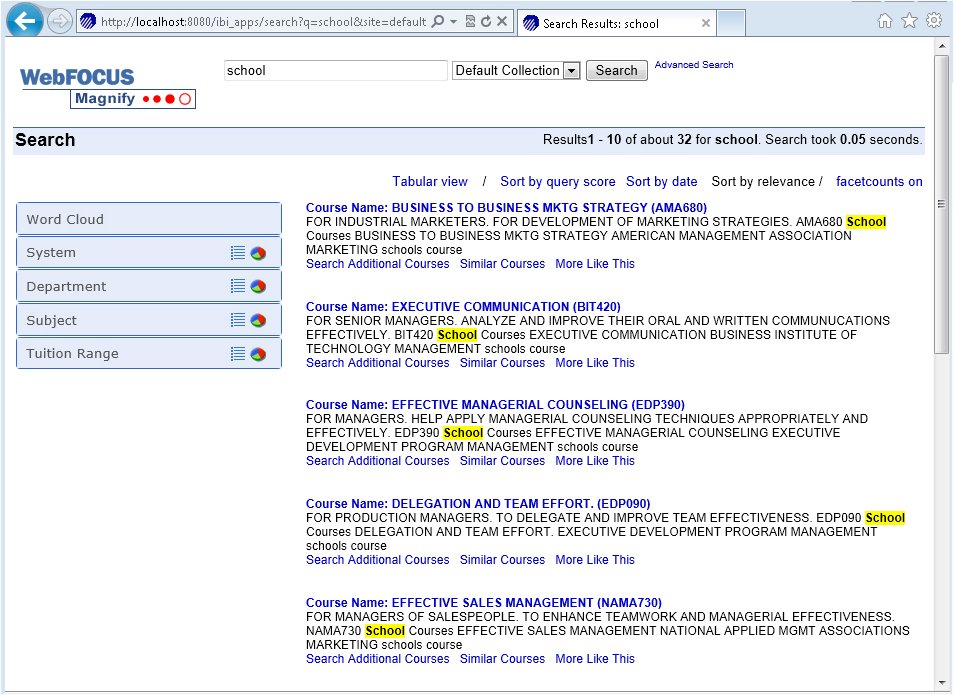
Task: Show Subject facet pie chart
Action: (258, 319)
